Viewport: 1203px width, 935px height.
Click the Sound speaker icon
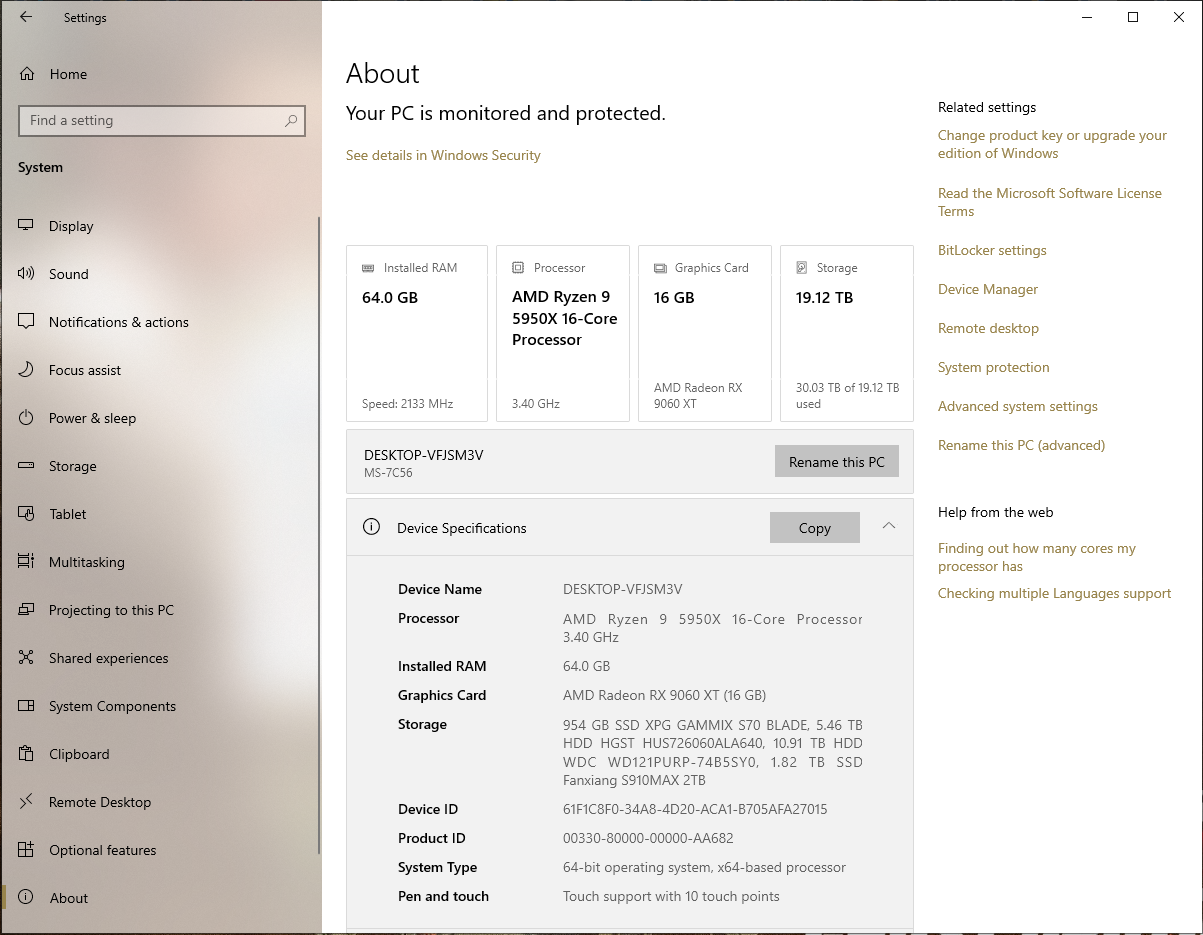pos(27,274)
